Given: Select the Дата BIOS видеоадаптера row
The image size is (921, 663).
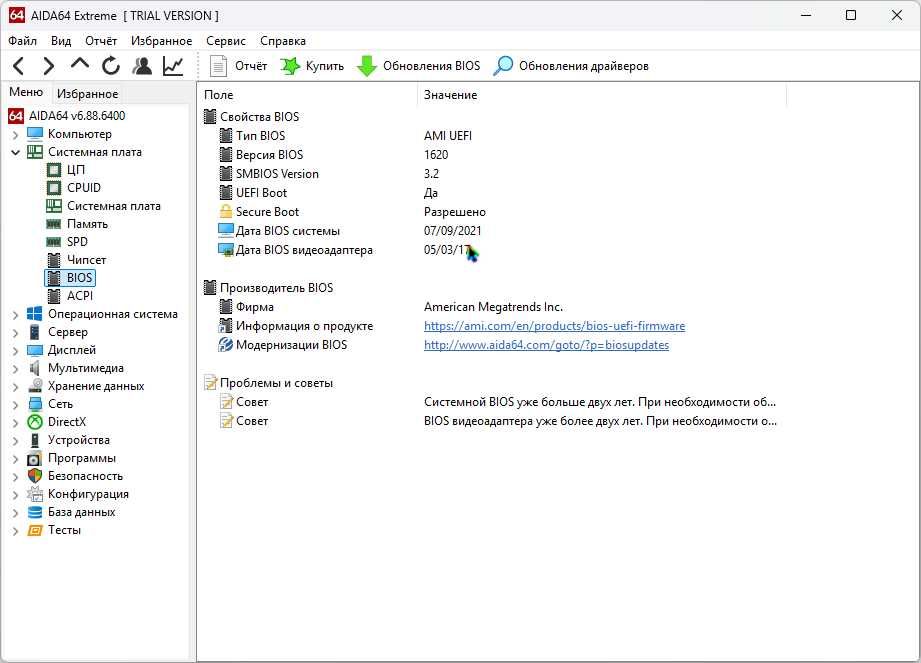Looking at the screenshot, I should 493,250.
